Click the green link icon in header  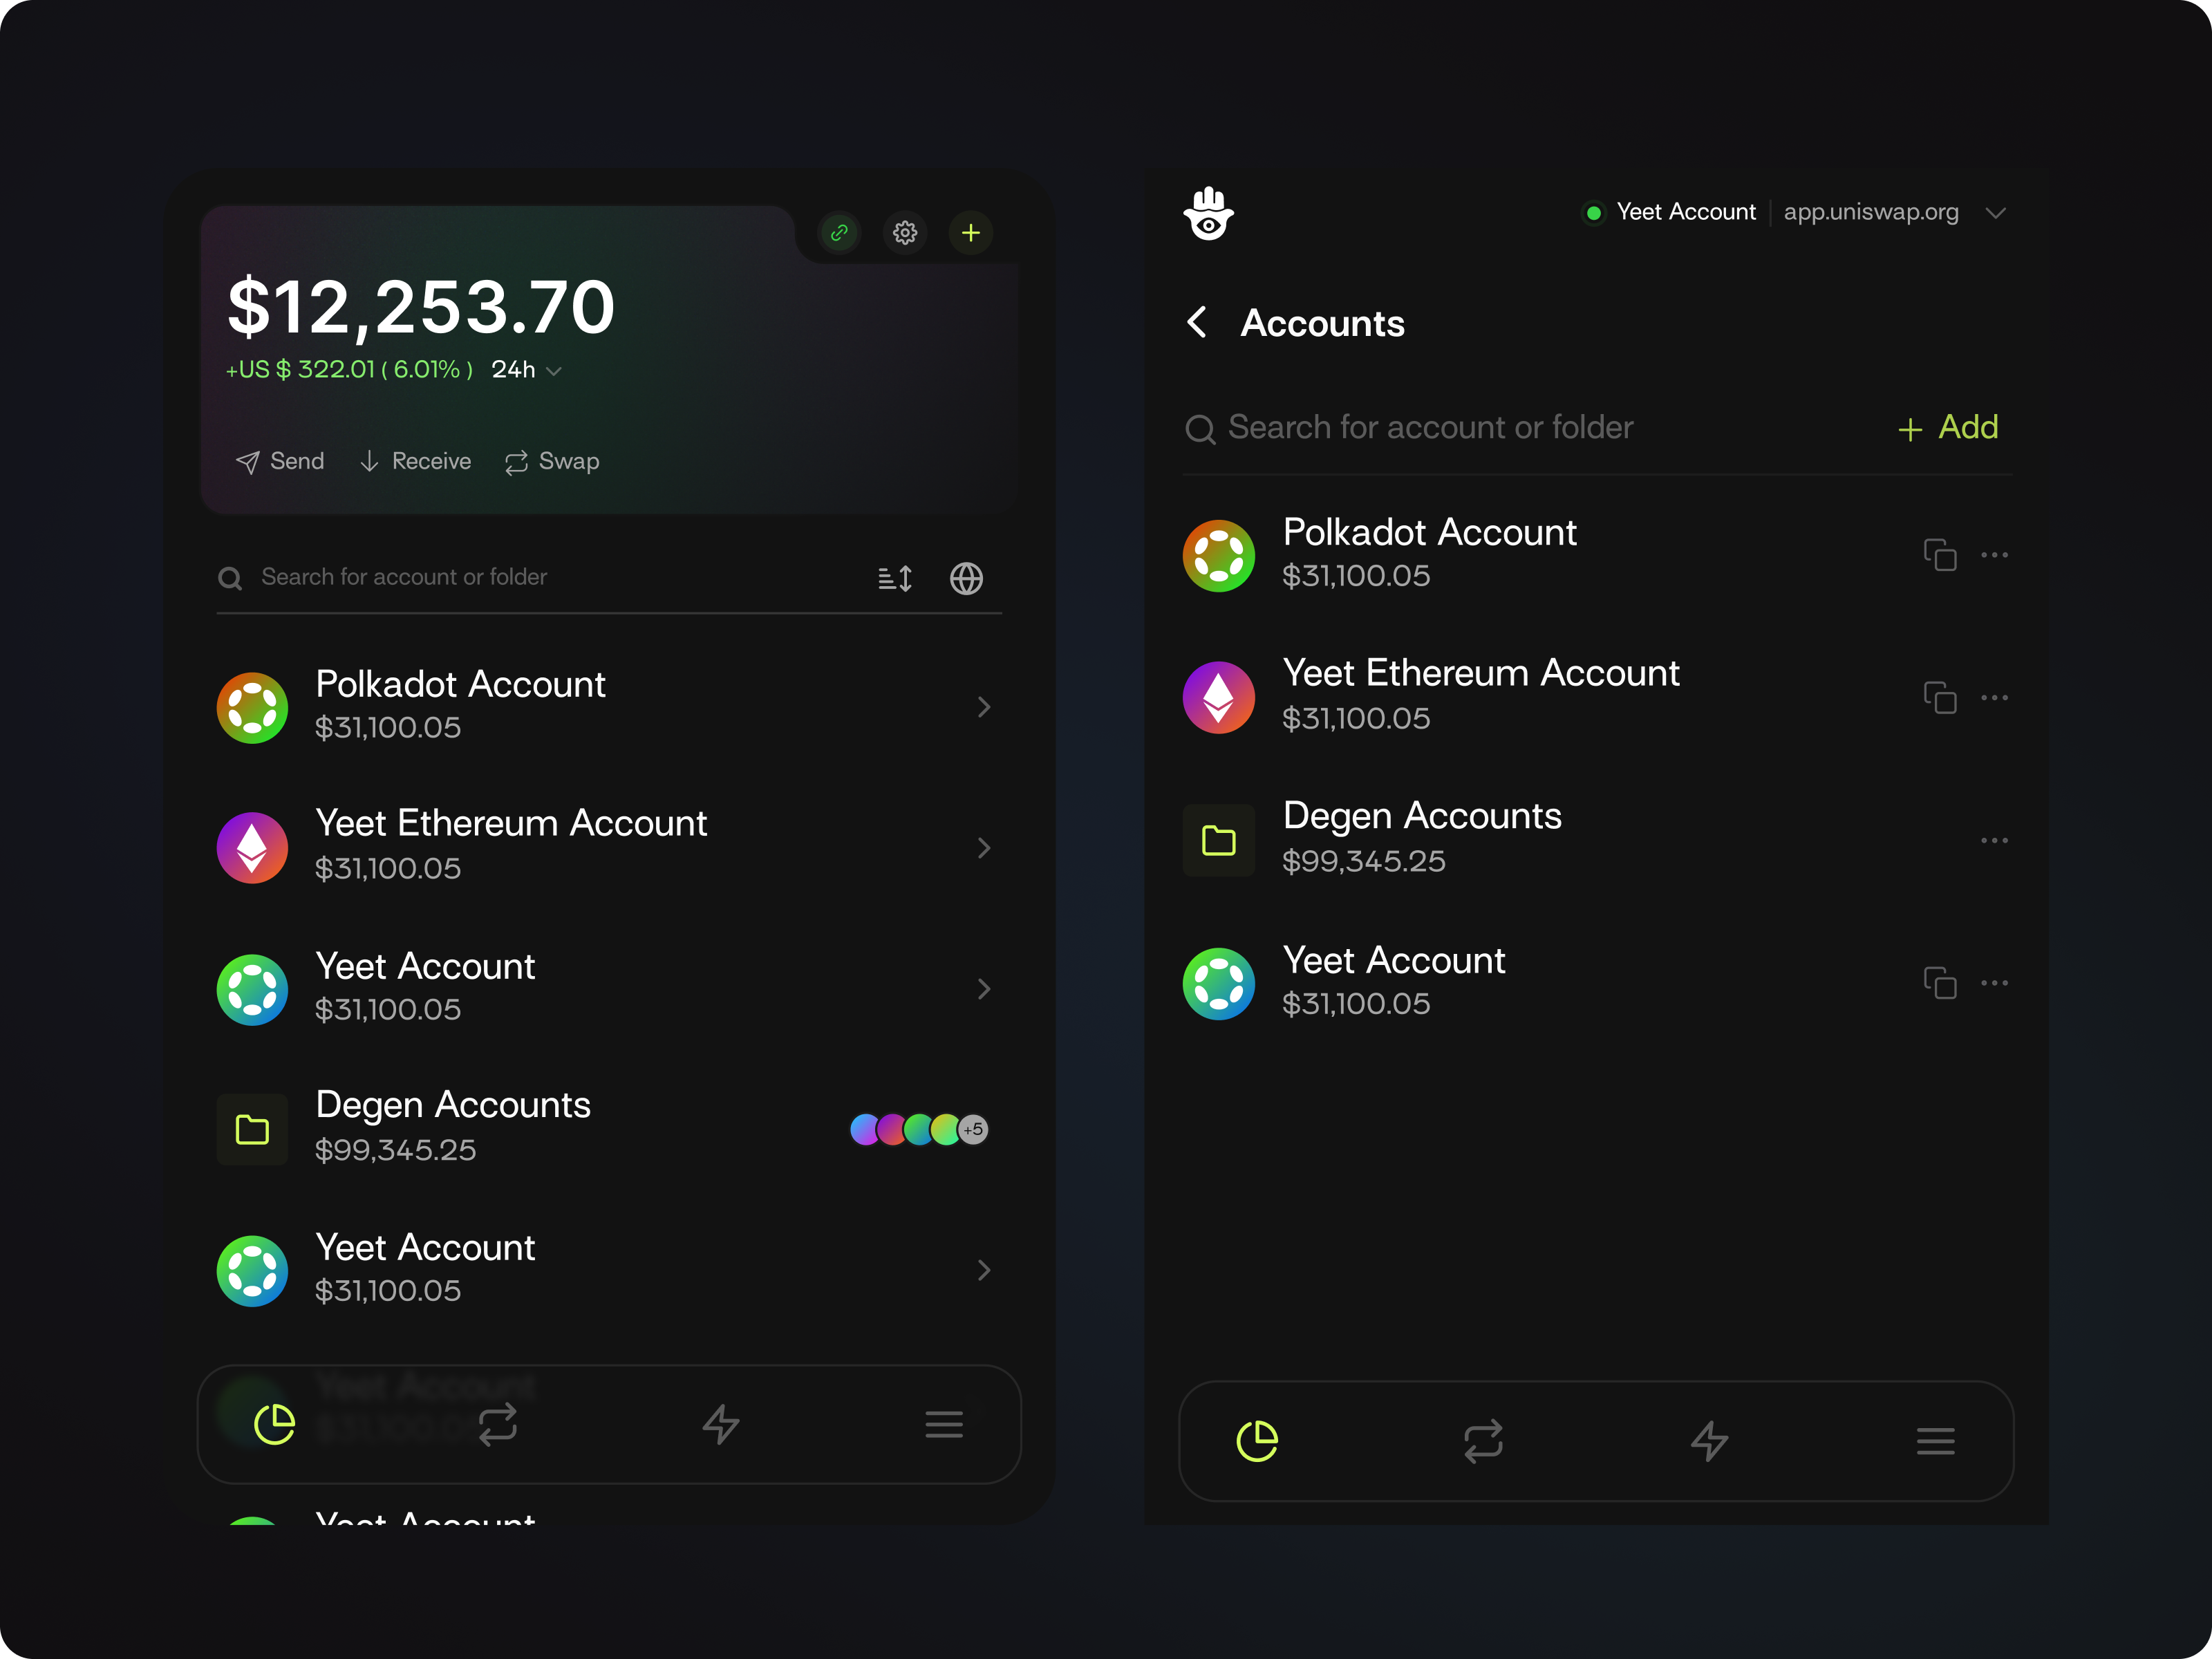coord(839,233)
